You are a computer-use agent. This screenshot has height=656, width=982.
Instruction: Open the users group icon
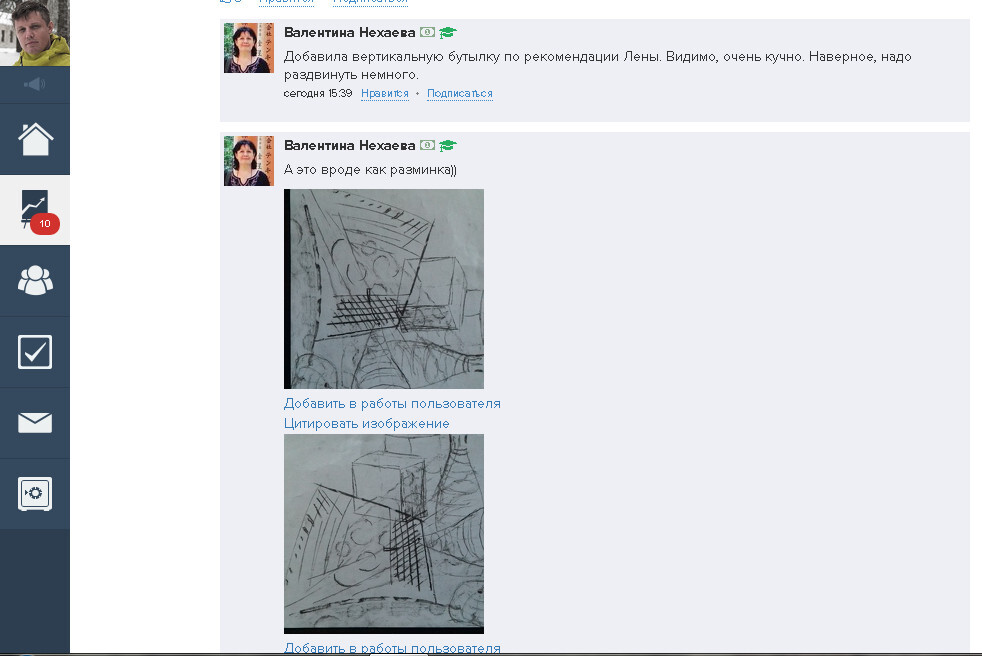pyautogui.click(x=35, y=280)
